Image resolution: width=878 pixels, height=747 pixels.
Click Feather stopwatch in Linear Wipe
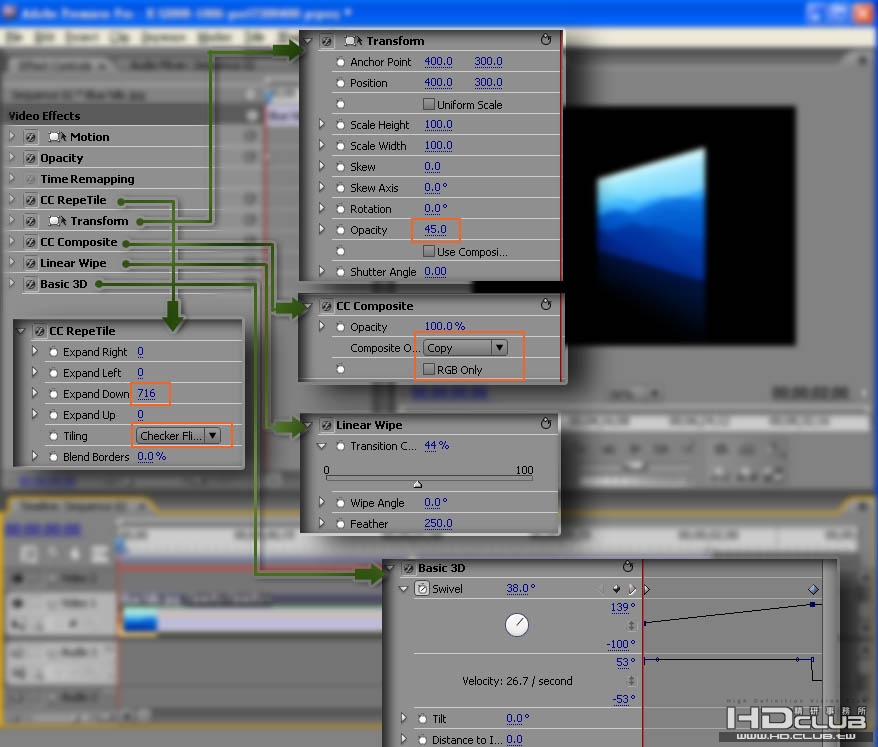341,524
